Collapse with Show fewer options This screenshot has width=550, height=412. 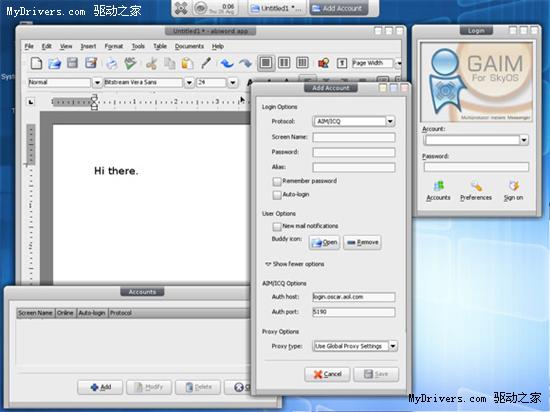coord(295,264)
